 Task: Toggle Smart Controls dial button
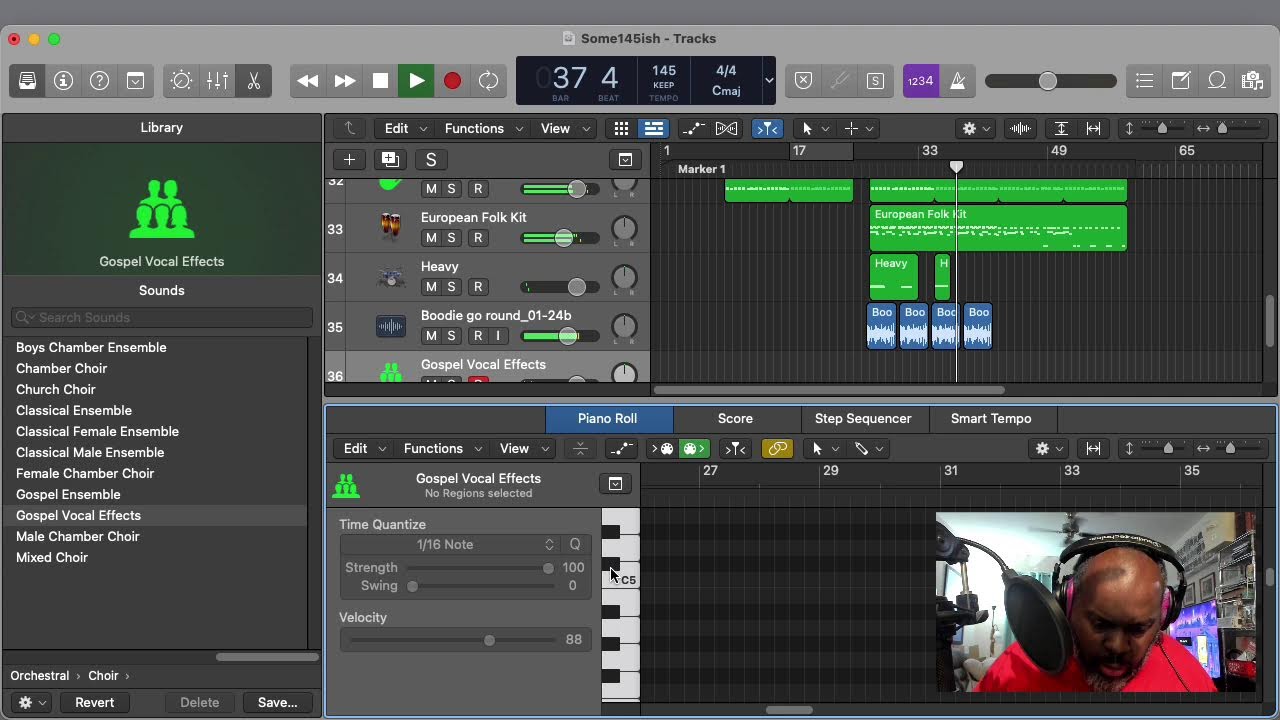tap(181, 81)
